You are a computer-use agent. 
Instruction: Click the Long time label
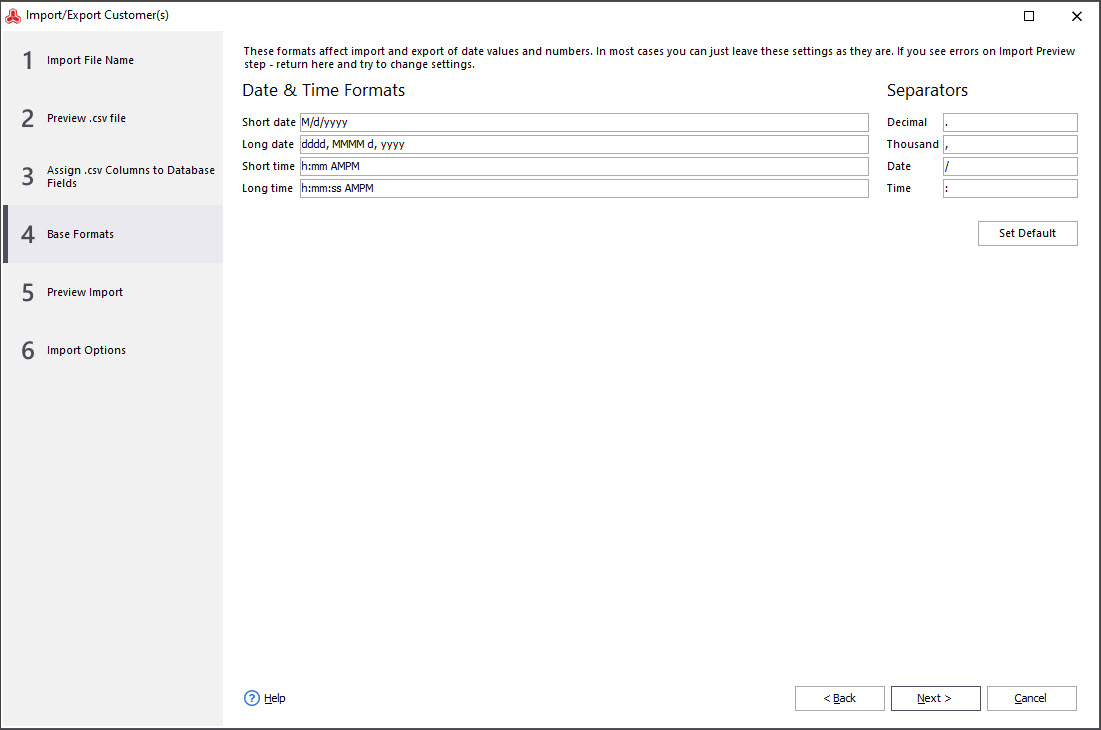tap(268, 188)
